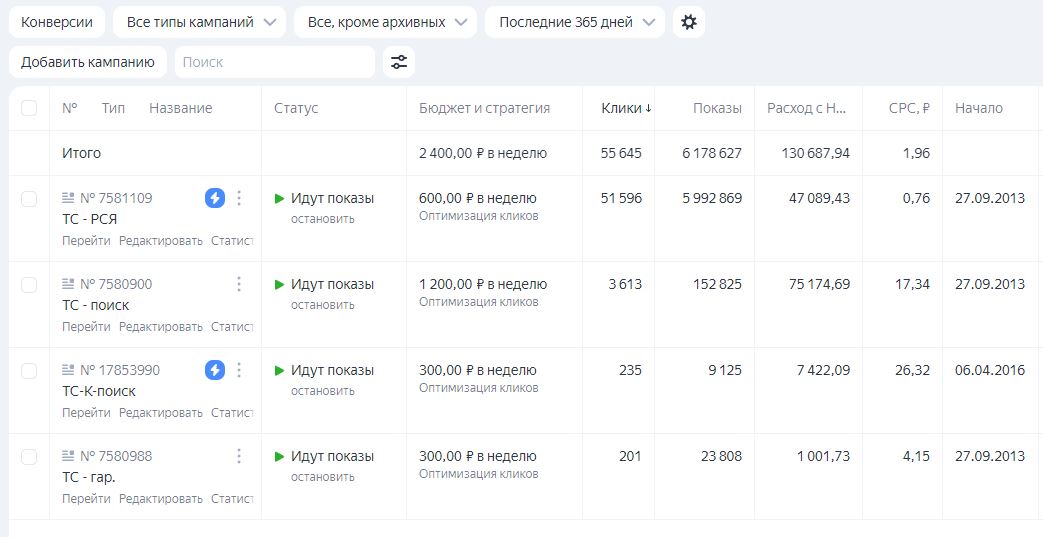This screenshot has width=1043, height=537.
Task: Focus the Поиск search field
Action: (274, 62)
